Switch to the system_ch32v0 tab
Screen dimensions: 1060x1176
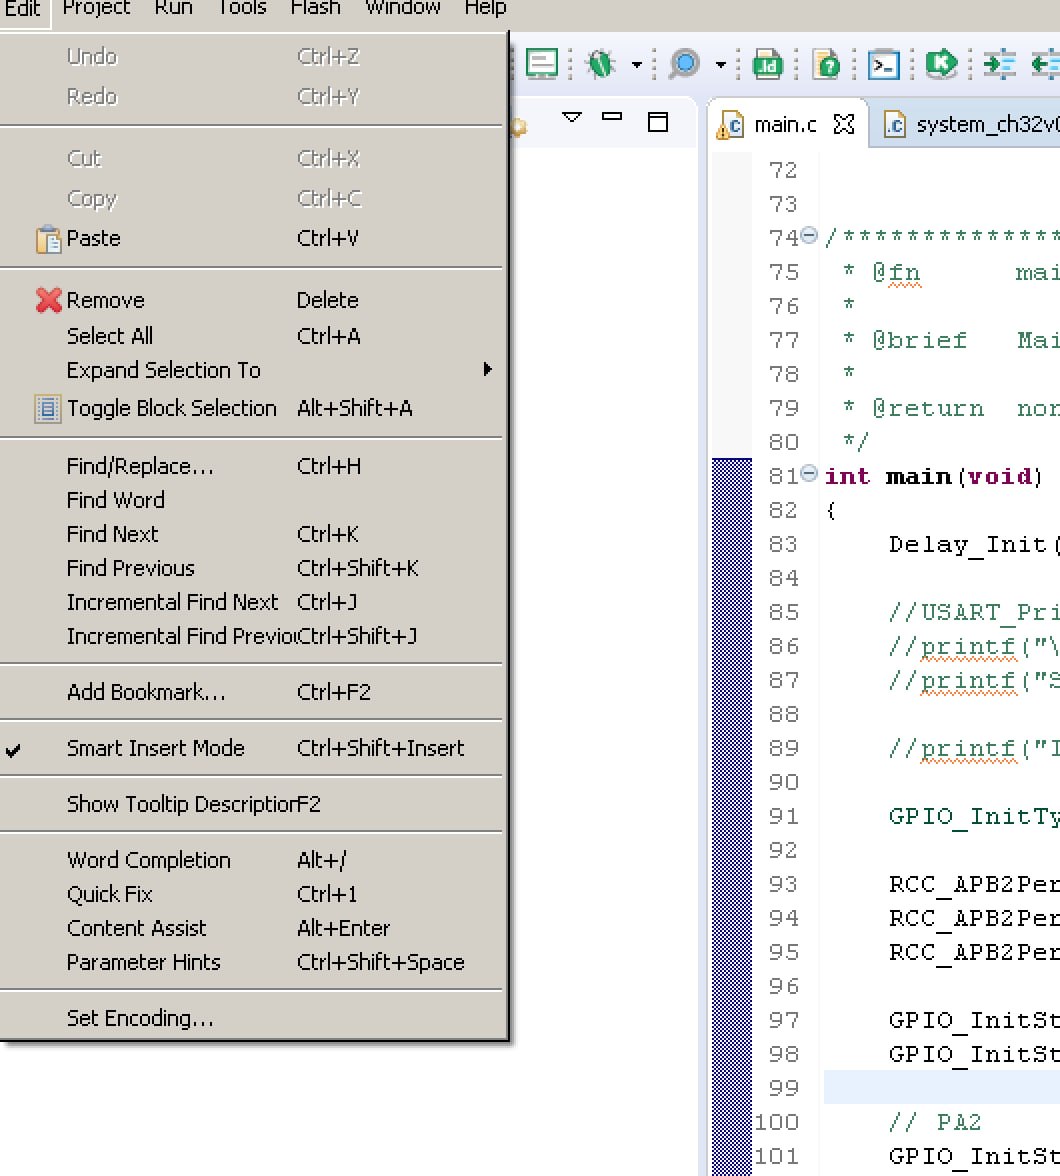click(987, 124)
